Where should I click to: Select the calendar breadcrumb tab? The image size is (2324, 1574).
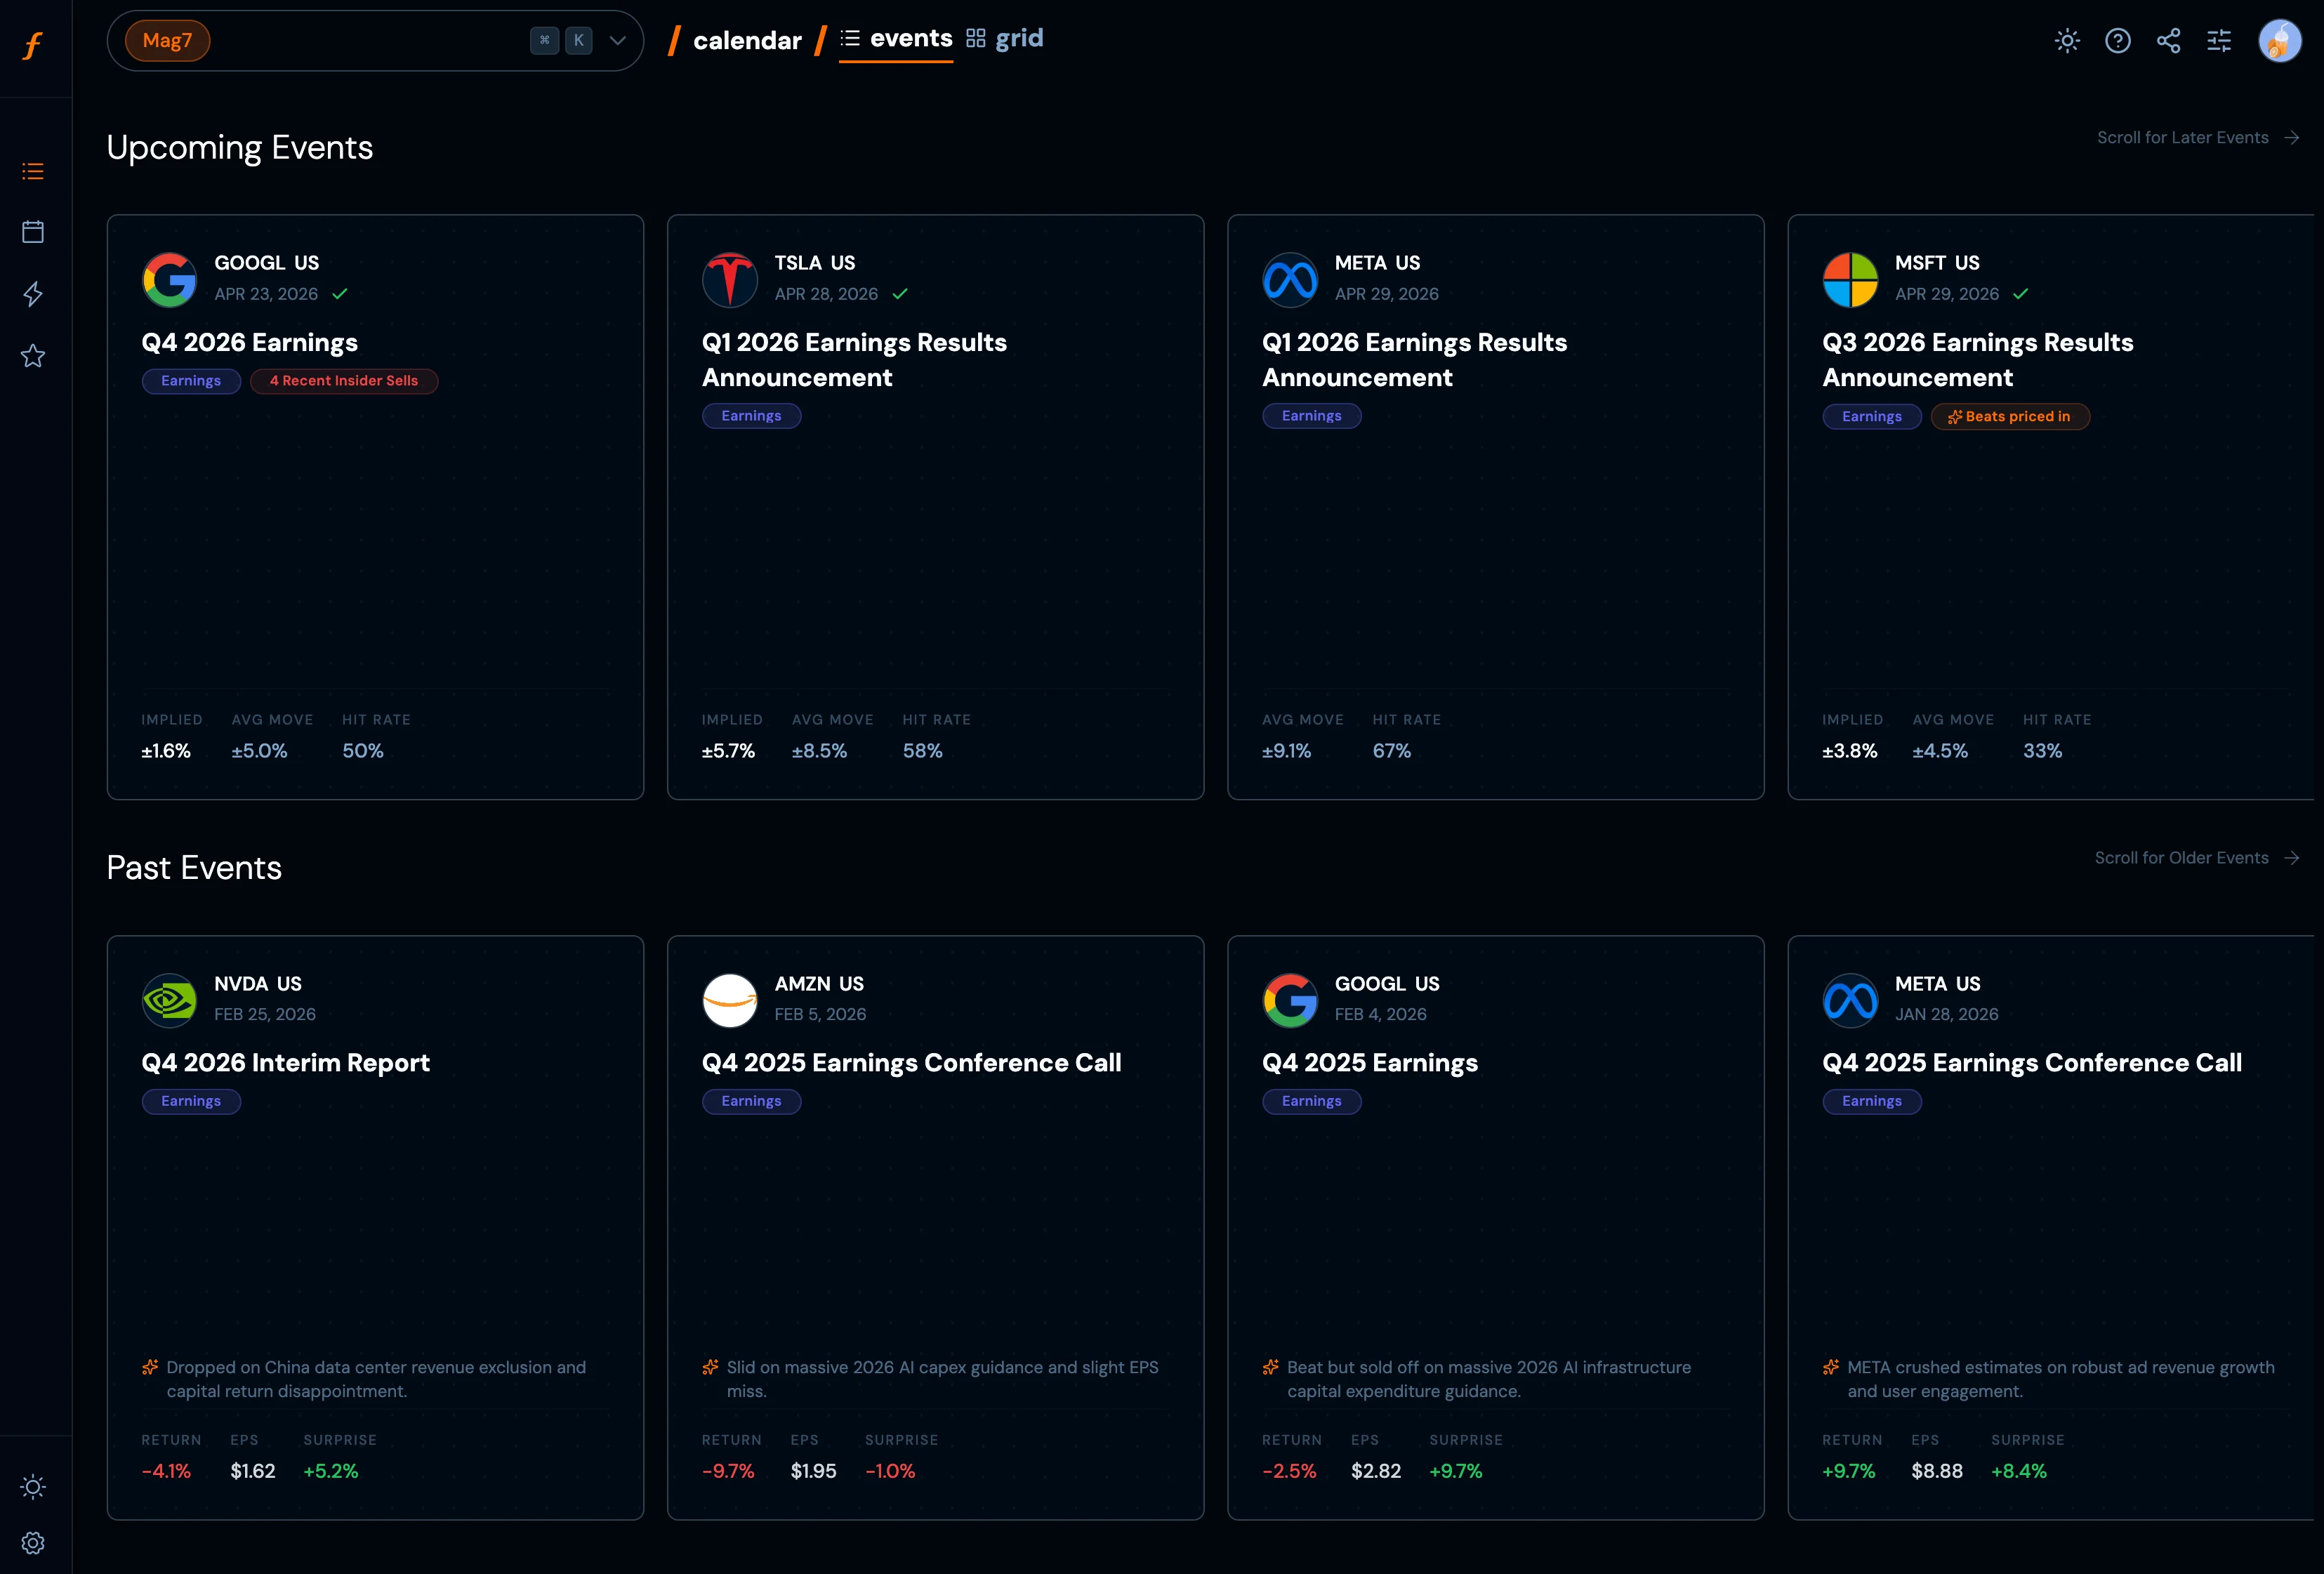click(746, 40)
